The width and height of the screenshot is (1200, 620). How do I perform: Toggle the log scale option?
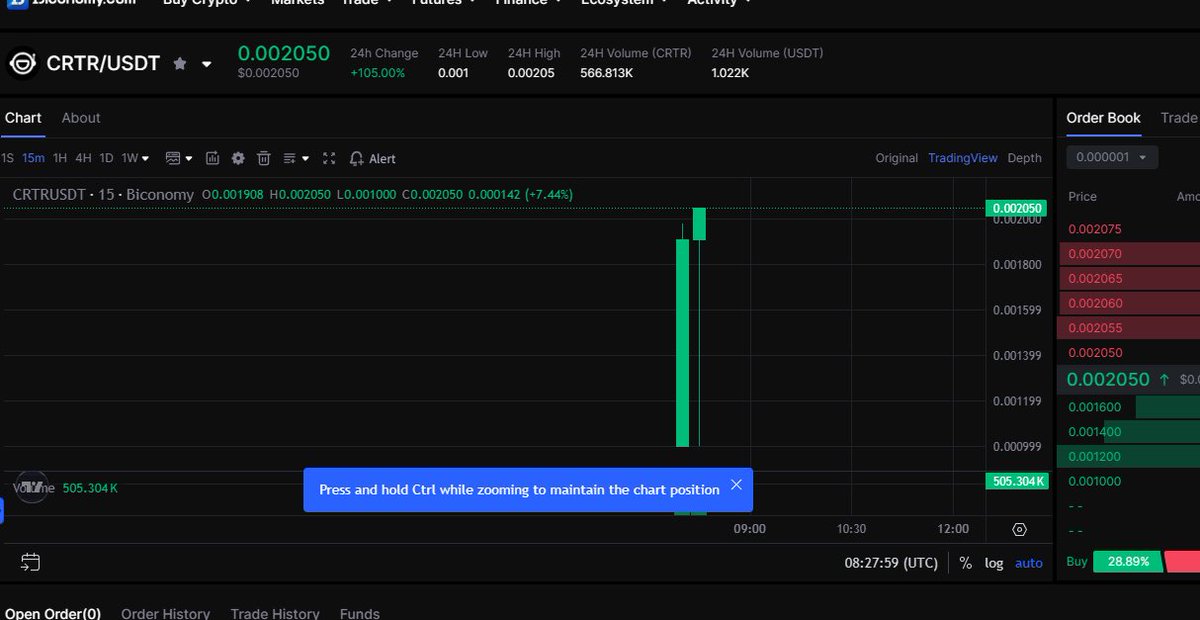(x=993, y=563)
